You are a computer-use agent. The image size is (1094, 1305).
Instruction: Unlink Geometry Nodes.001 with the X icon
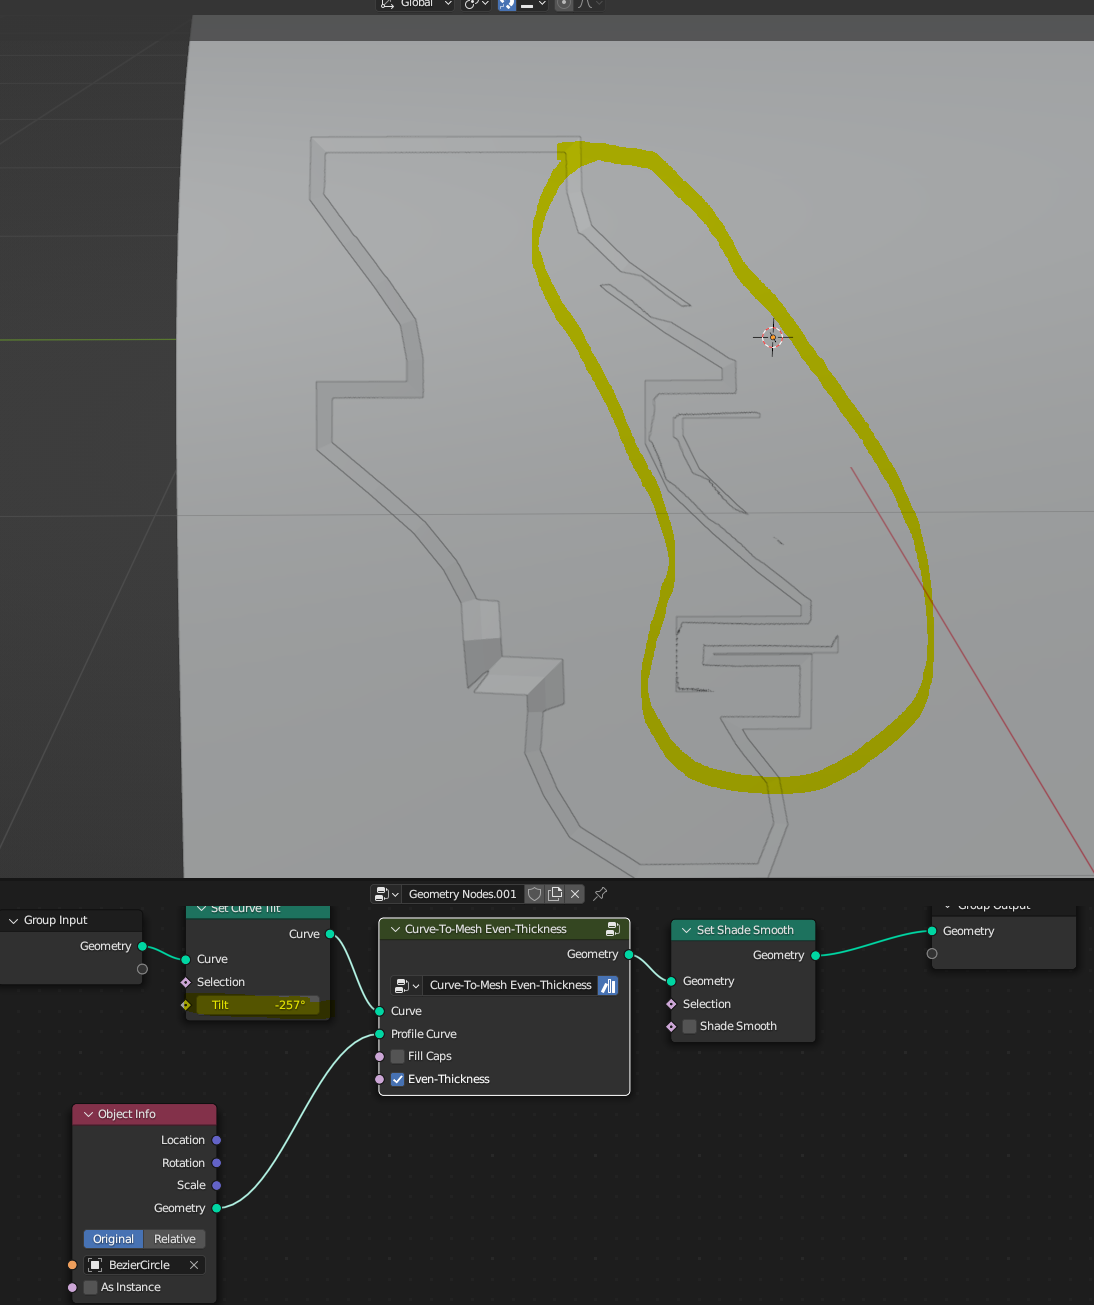[575, 894]
